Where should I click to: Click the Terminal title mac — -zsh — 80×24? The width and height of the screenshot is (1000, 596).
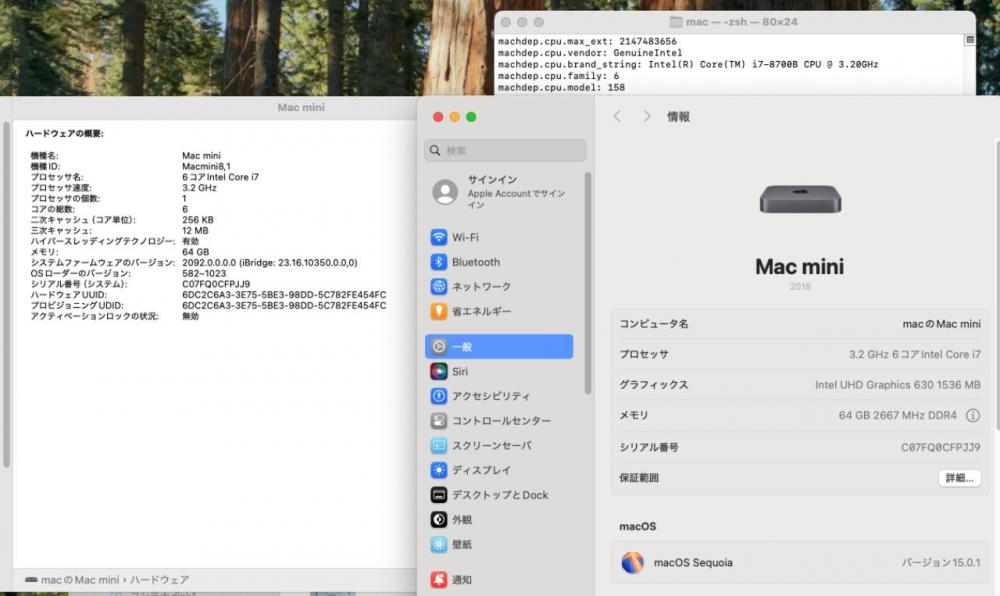[742, 22]
